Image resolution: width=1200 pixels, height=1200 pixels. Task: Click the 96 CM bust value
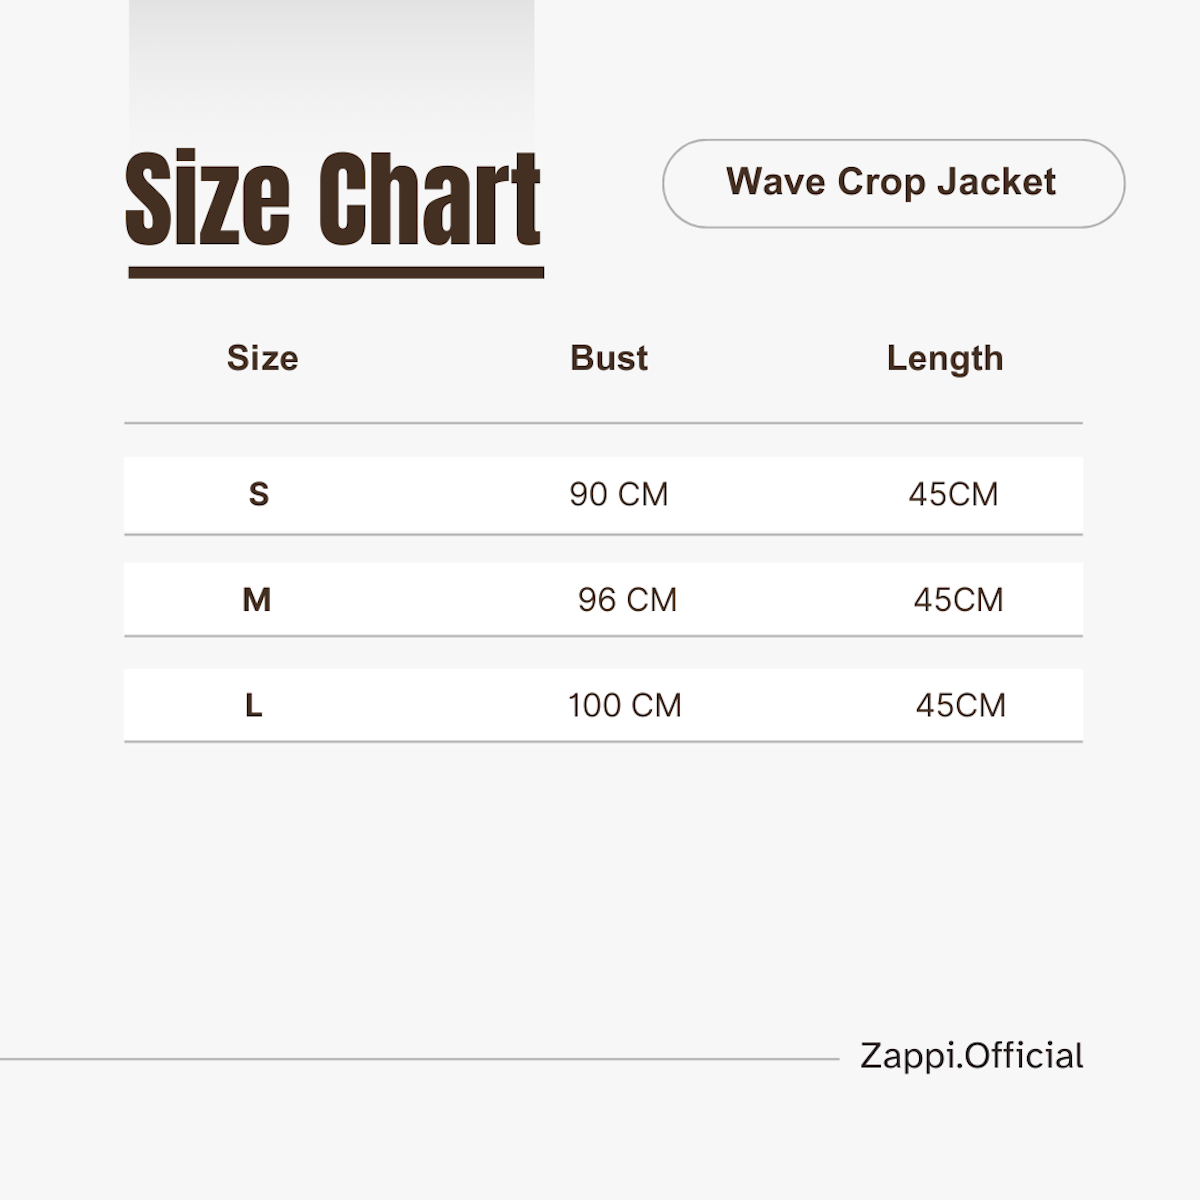click(628, 600)
